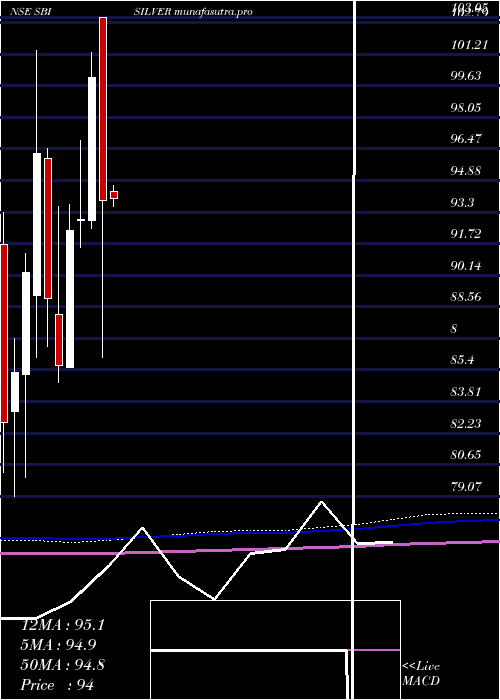Click the '50MA : 94.8' readout
The image size is (500, 700).
click(63, 665)
